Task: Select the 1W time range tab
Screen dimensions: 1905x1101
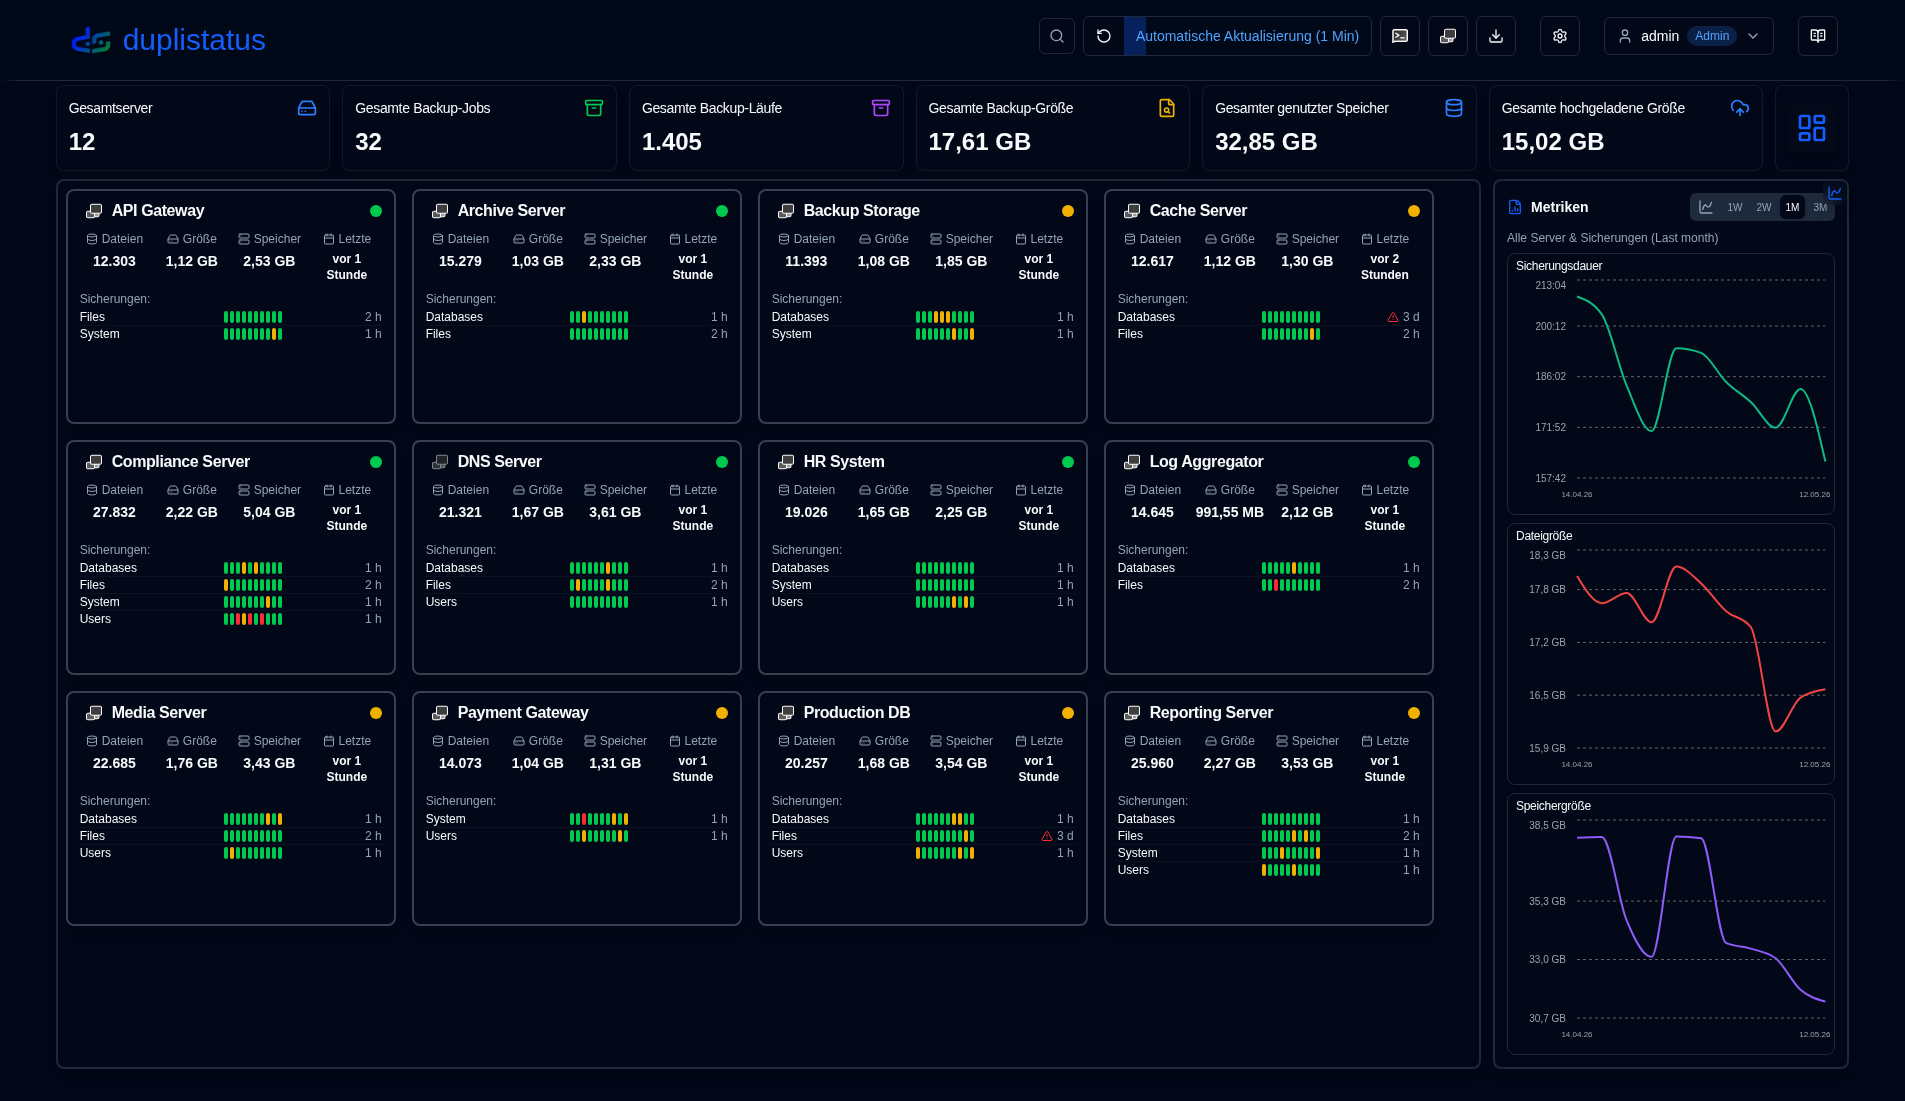Action: pos(1735,207)
